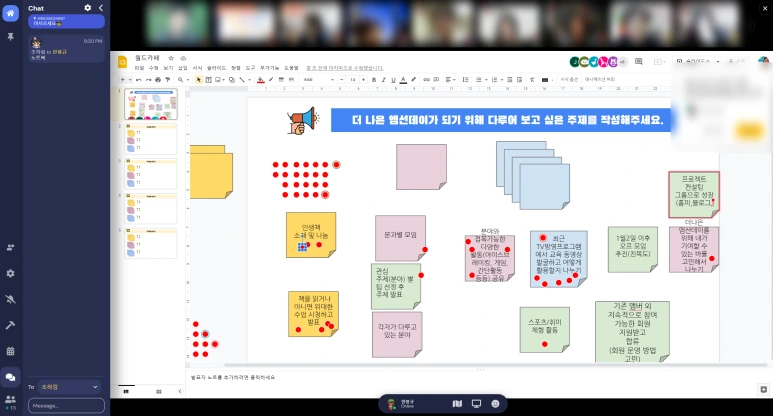The image size is (773, 416).
Task: Open the ANNOUNCEMENT banner in chat
Action: click(66, 21)
